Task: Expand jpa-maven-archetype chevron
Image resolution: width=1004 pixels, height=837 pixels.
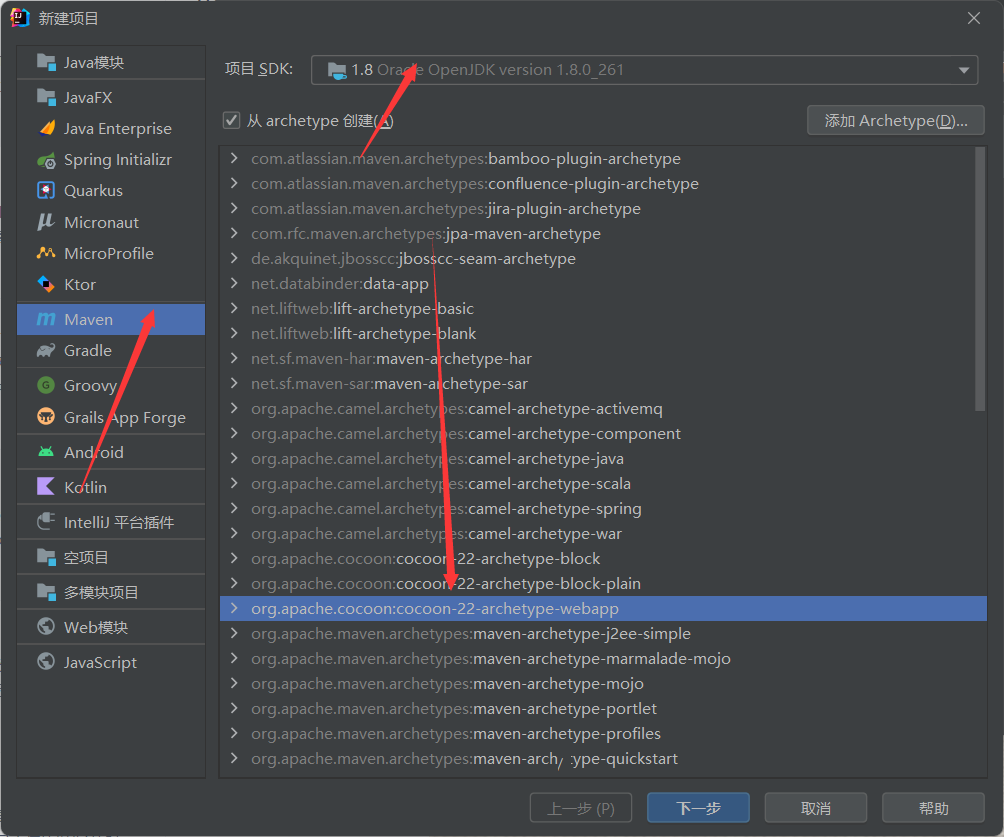Action: pos(234,233)
